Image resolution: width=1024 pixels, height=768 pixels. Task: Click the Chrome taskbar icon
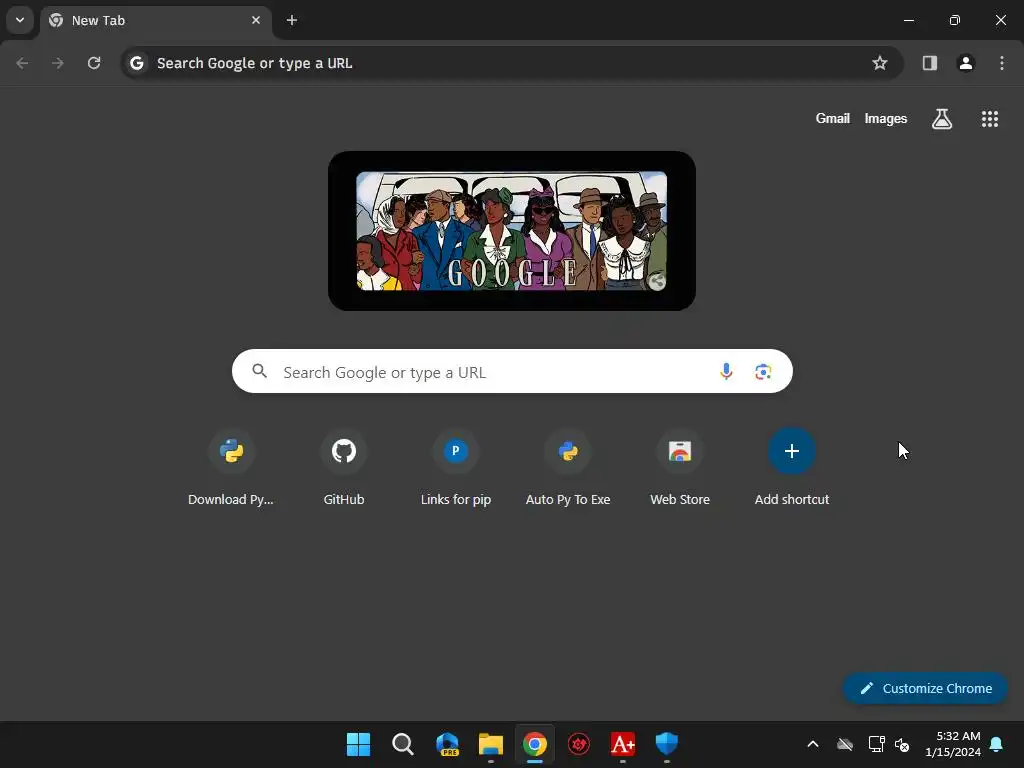click(x=535, y=744)
